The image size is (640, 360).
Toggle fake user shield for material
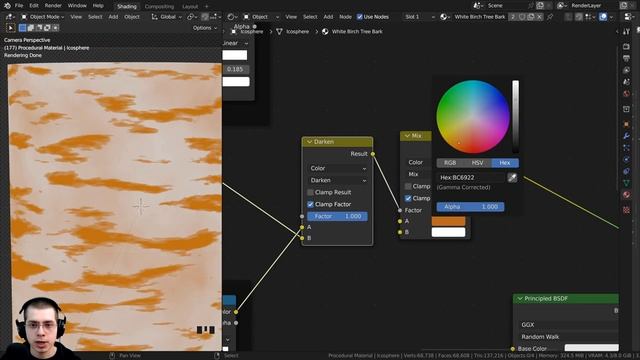[x=522, y=17]
